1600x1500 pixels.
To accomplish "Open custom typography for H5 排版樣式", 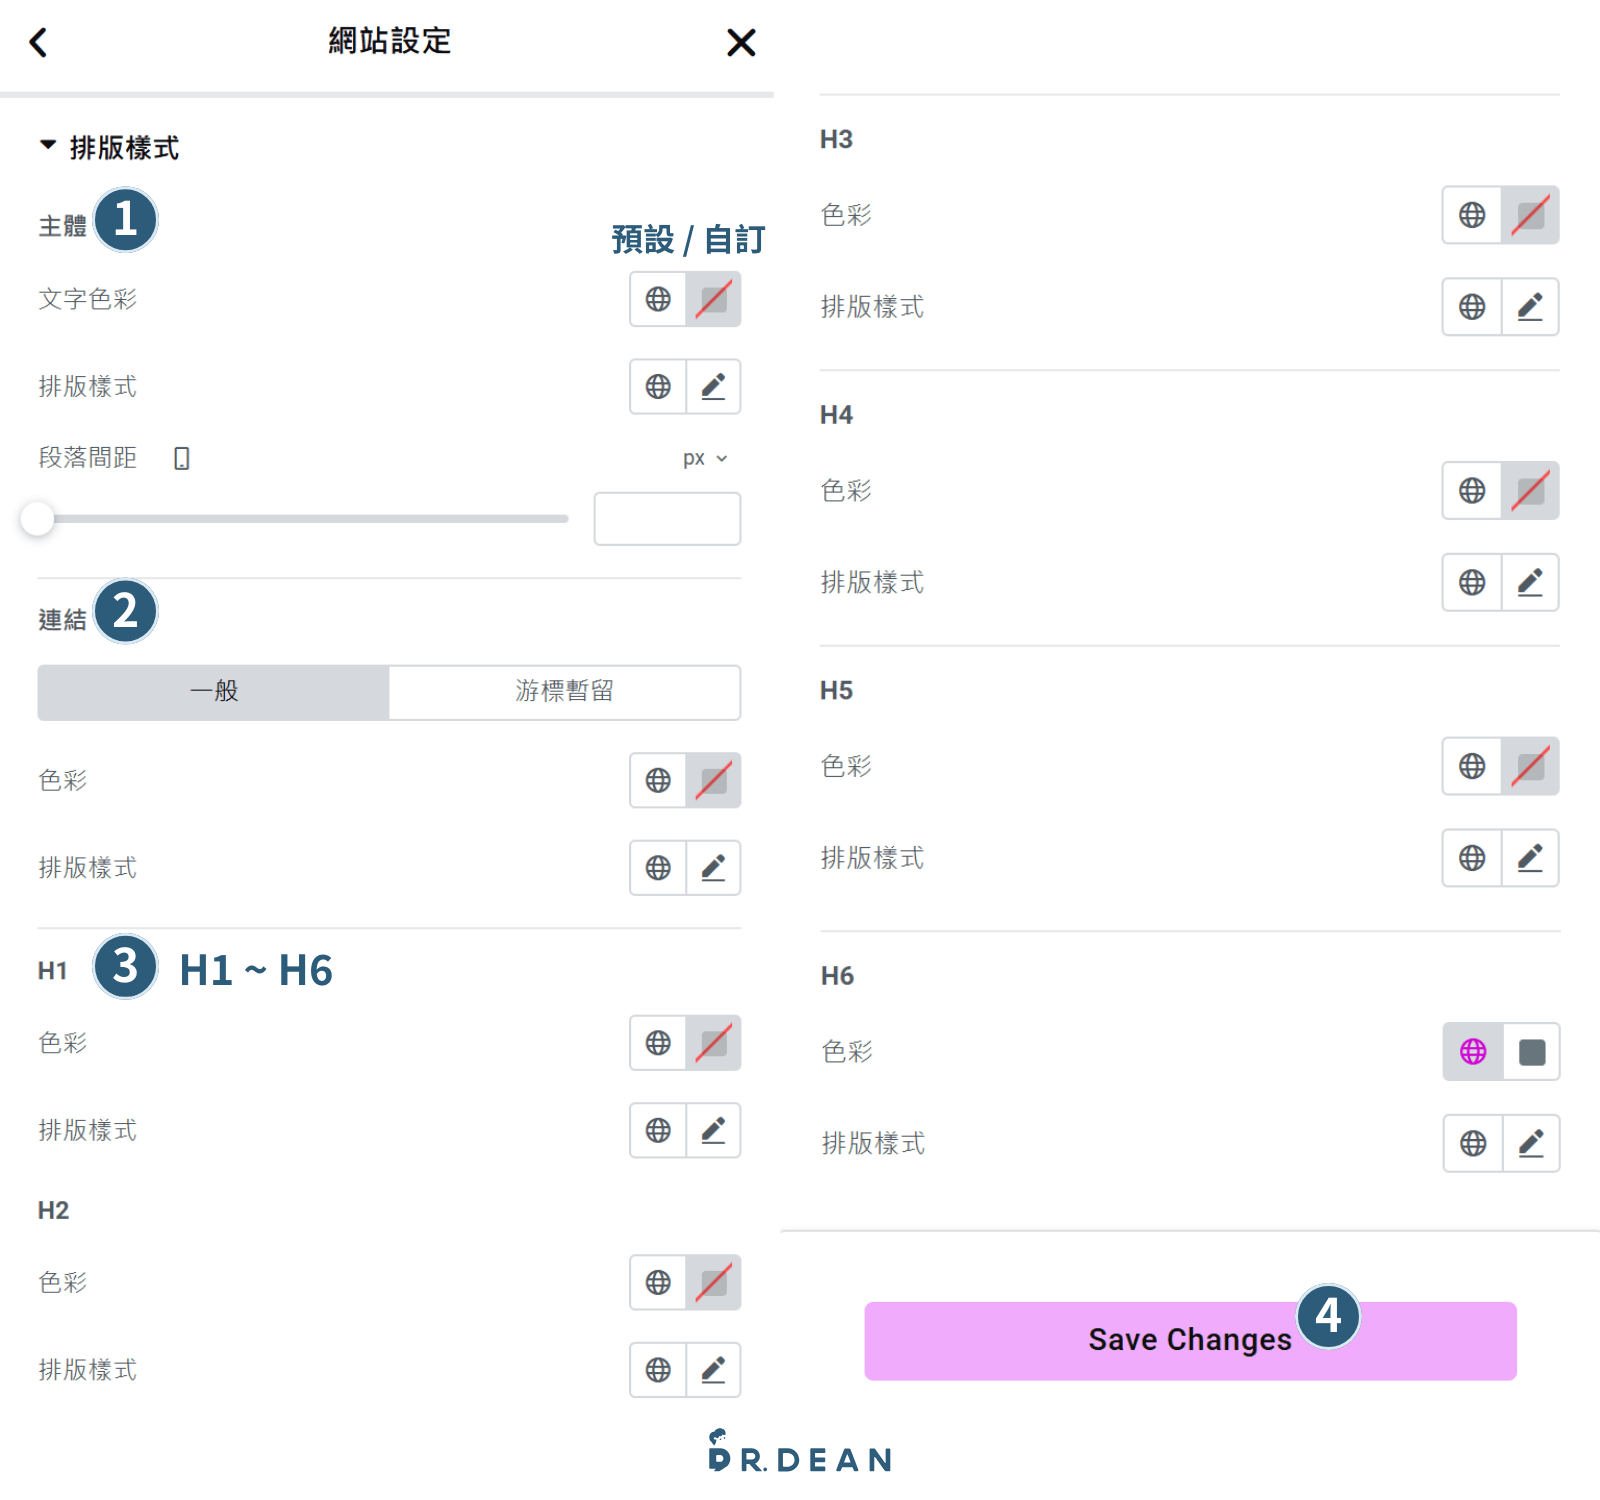I will click(x=1530, y=857).
